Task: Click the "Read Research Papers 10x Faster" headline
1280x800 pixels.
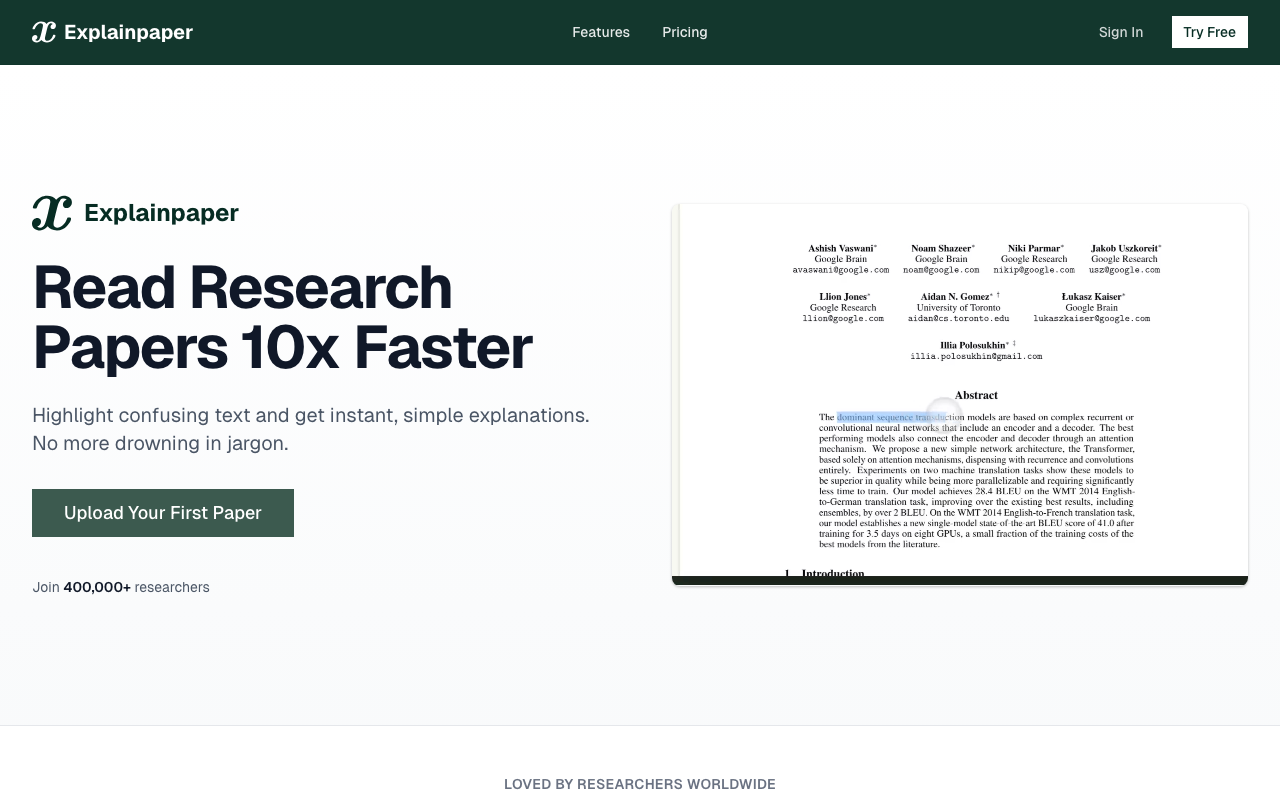Action: (x=282, y=317)
